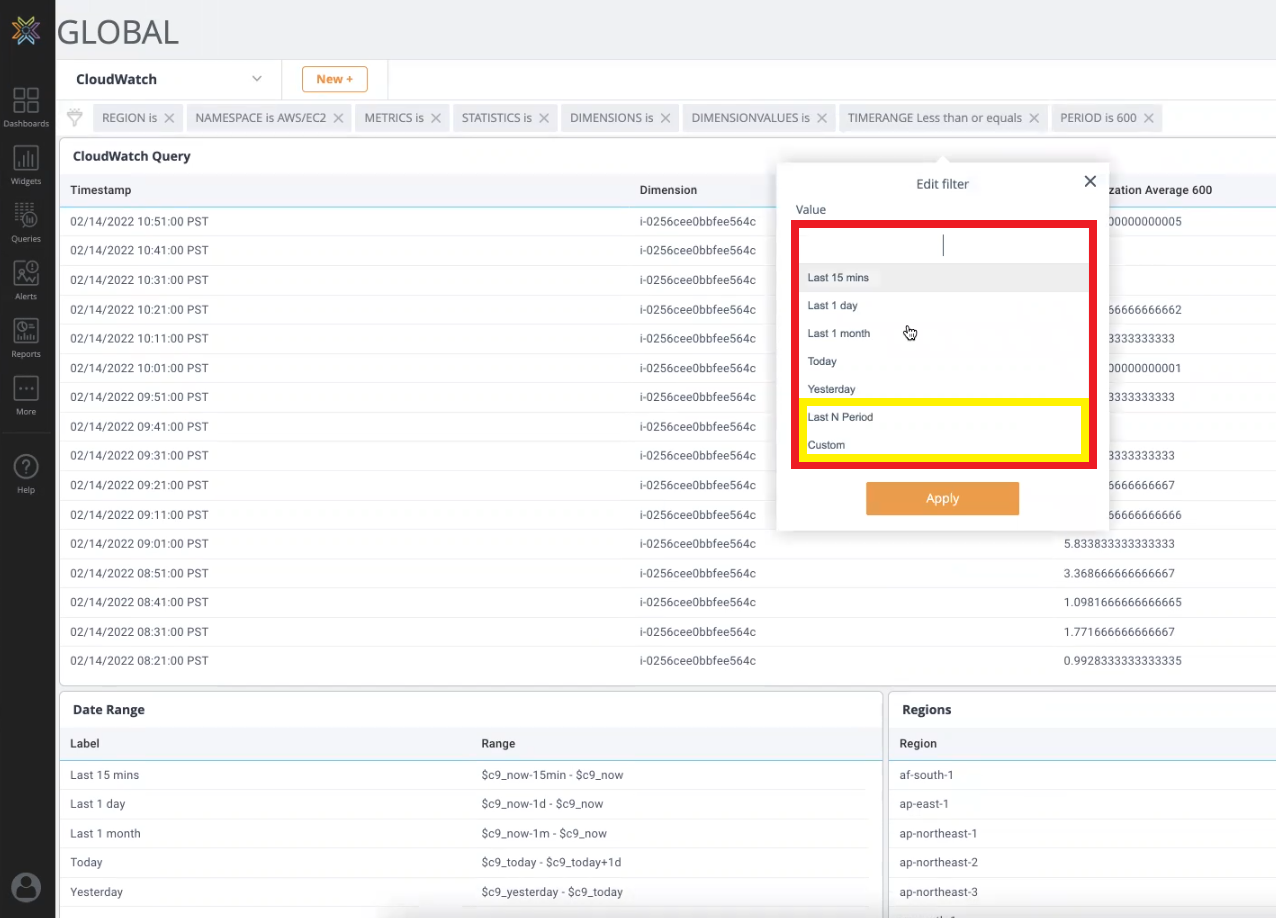Click the New + button
The width and height of the screenshot is (1276, 918).
pos(335,79)
